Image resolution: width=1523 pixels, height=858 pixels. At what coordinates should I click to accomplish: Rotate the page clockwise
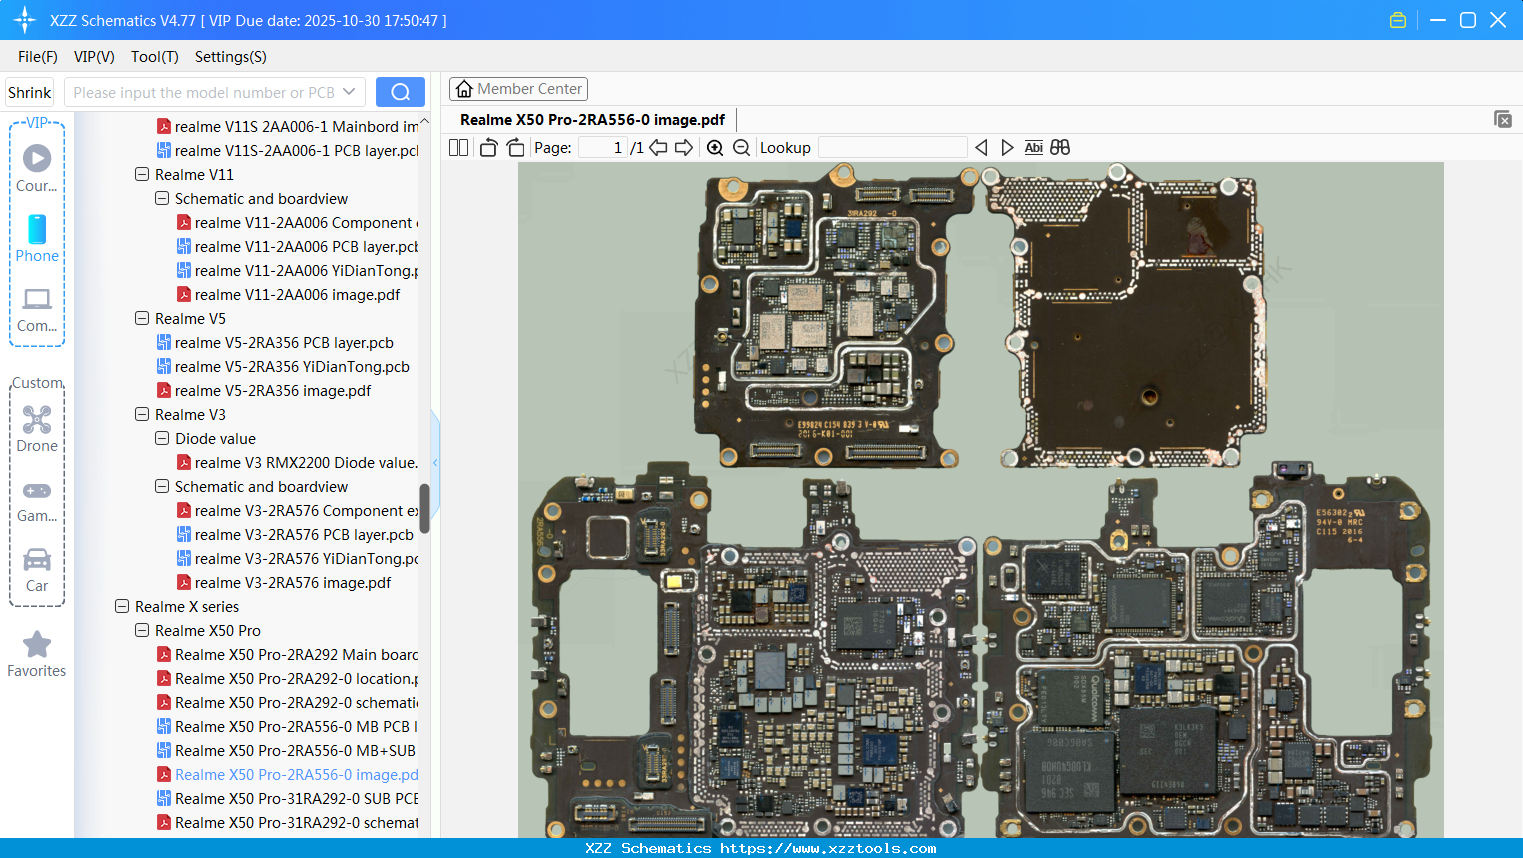pyautogui.click(x=515, y=148)
